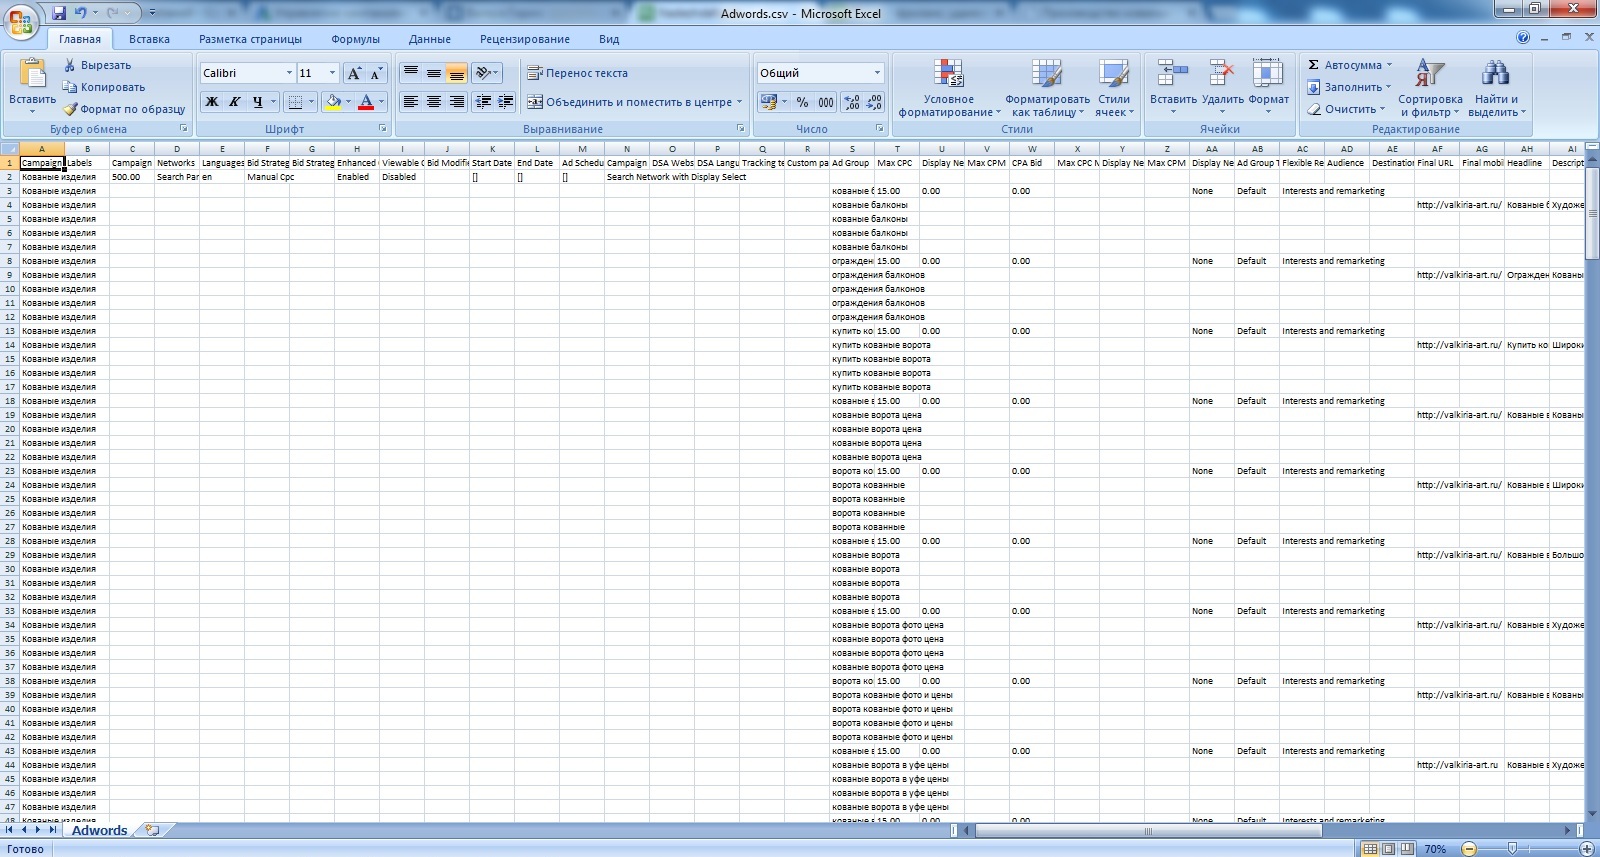
Task: Toggle bold formatting (Ж)
Action: coord(212,102)
